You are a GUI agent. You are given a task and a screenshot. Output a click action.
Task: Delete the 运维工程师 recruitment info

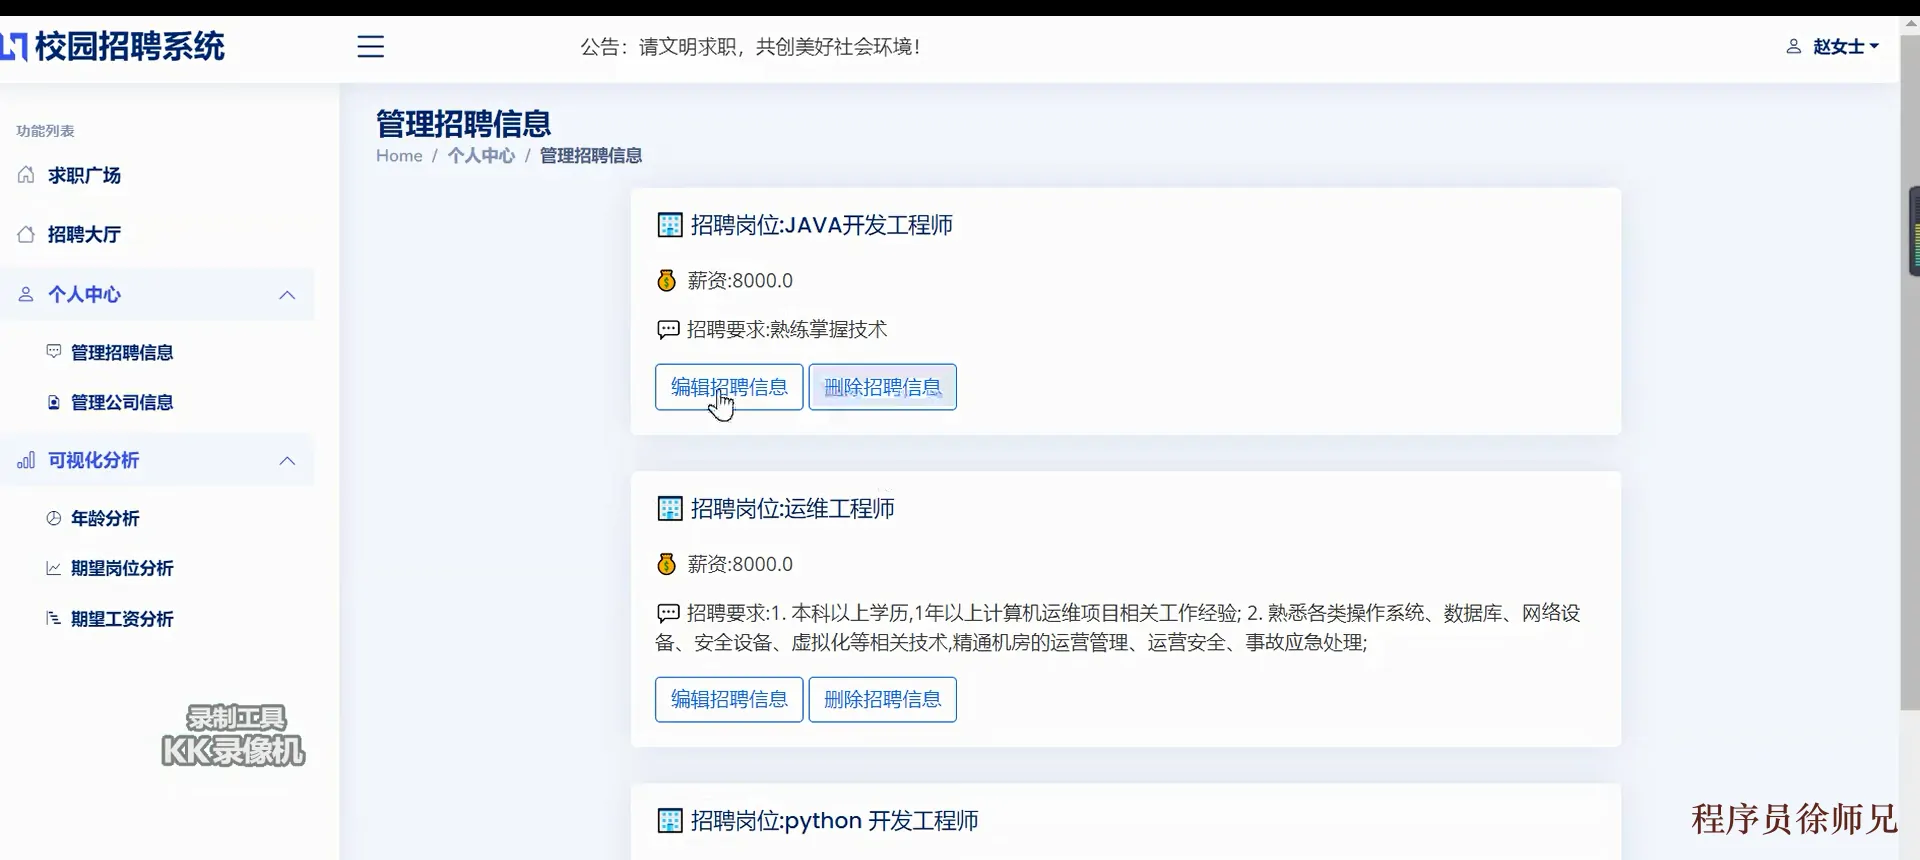click(882, 699)
